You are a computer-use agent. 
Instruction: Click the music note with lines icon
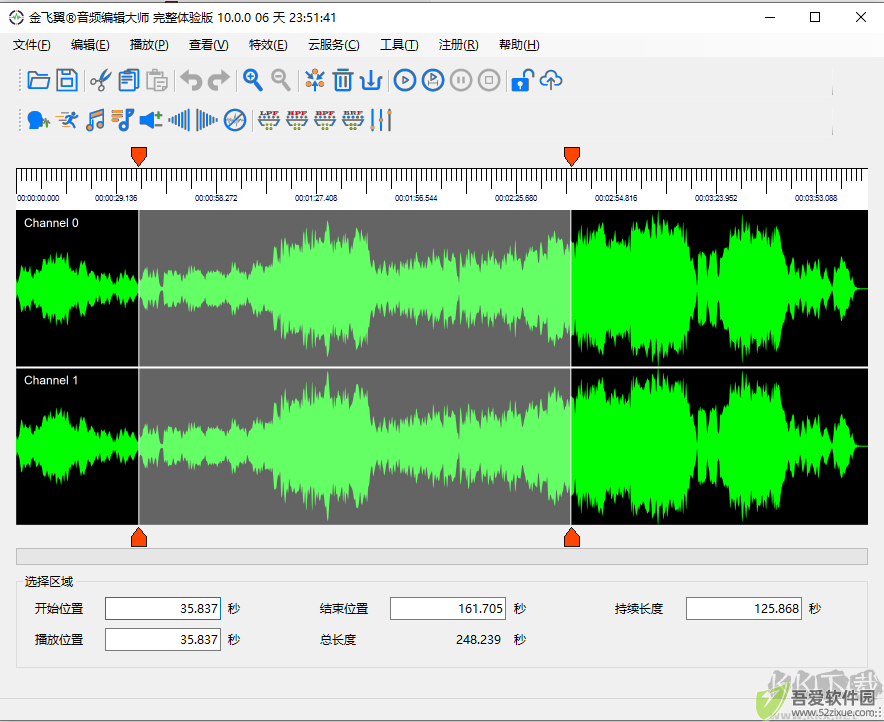pos(123,120)
